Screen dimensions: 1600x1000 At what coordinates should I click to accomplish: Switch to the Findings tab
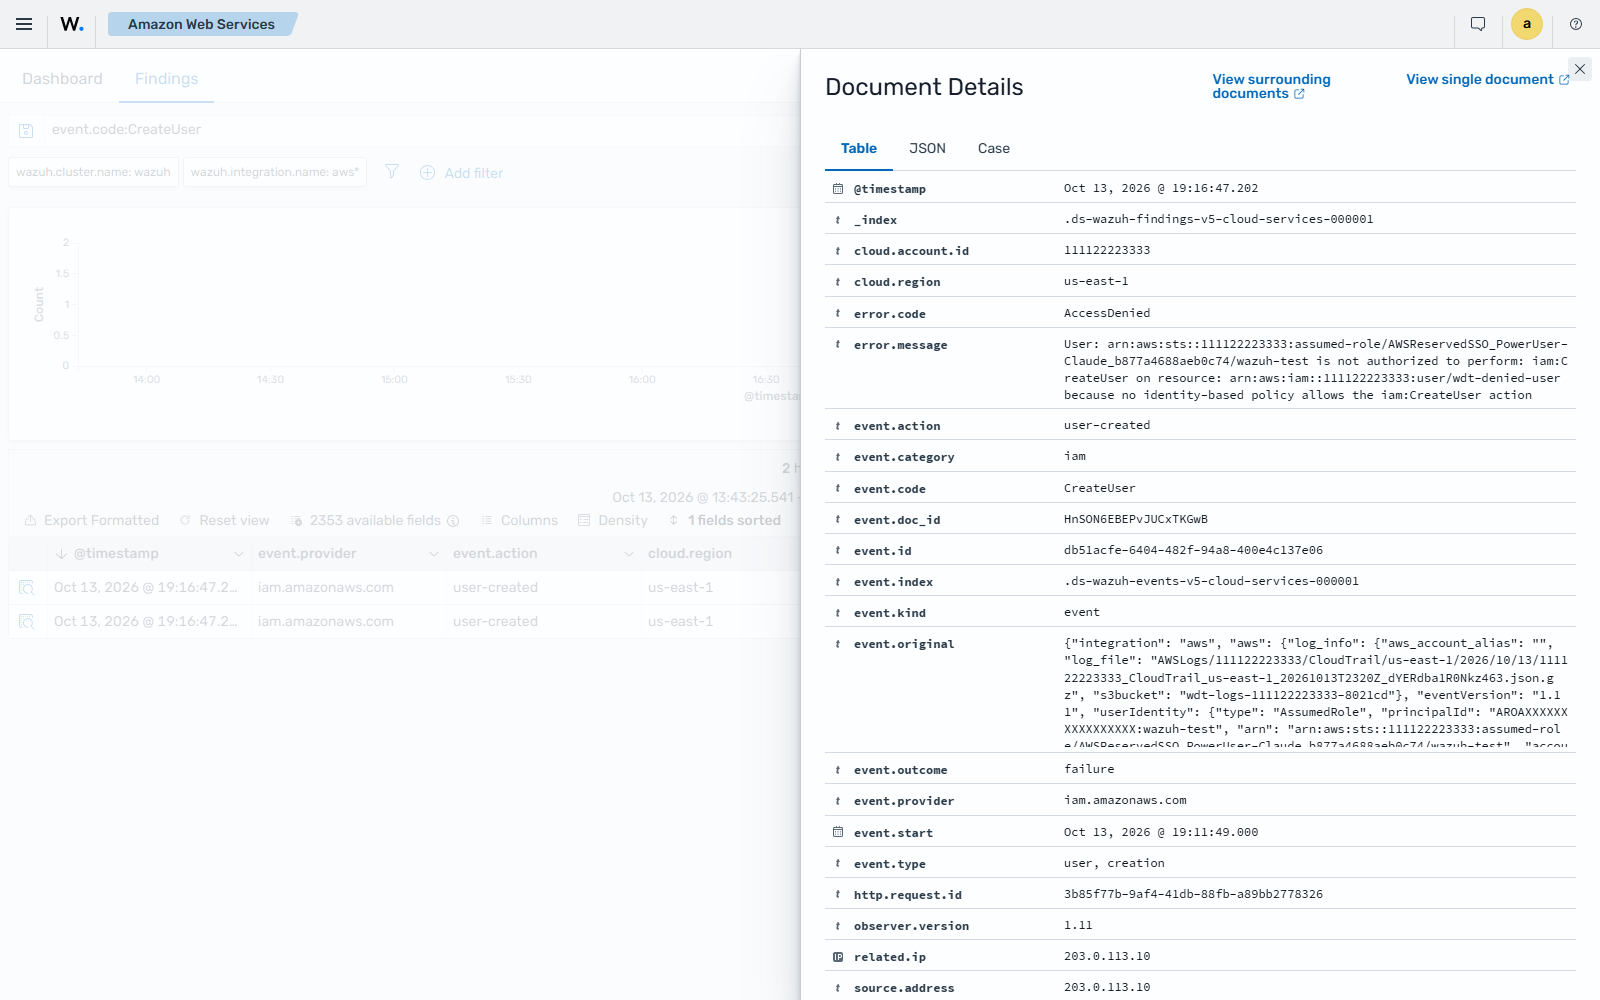tap(166, 79)
